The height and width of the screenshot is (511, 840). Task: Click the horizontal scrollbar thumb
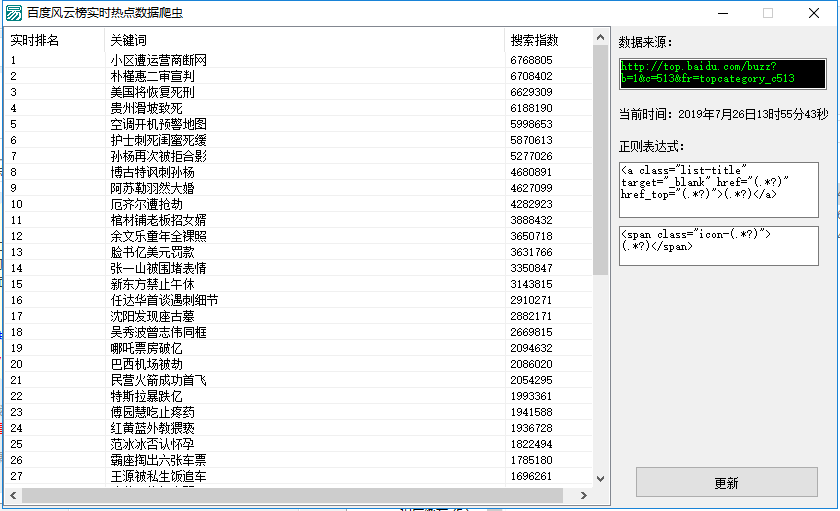(x=292, y=495)
